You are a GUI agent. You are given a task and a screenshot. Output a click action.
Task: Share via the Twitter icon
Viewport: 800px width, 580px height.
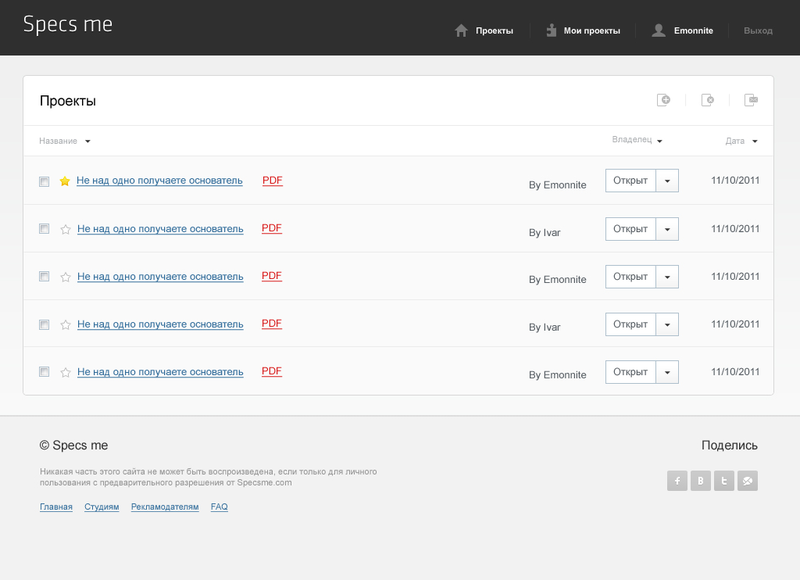coord(724,481)
